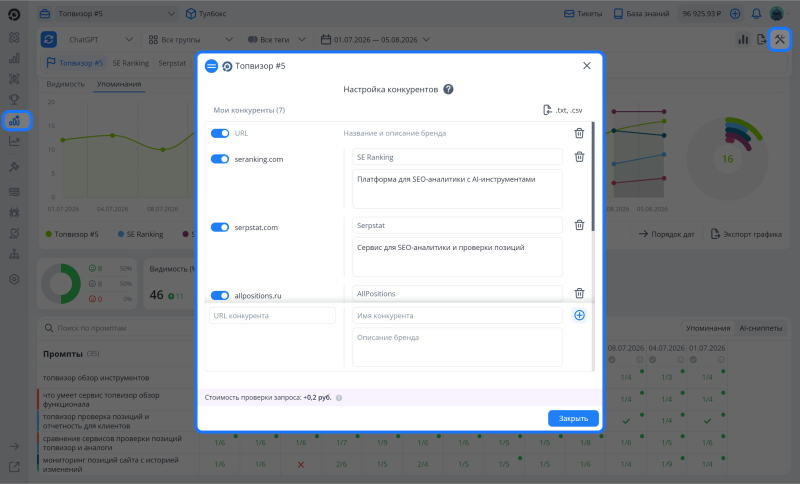Click the Topvisor logo in sidebar
This screenshot has height=484, width=800.
coord(14,14)
